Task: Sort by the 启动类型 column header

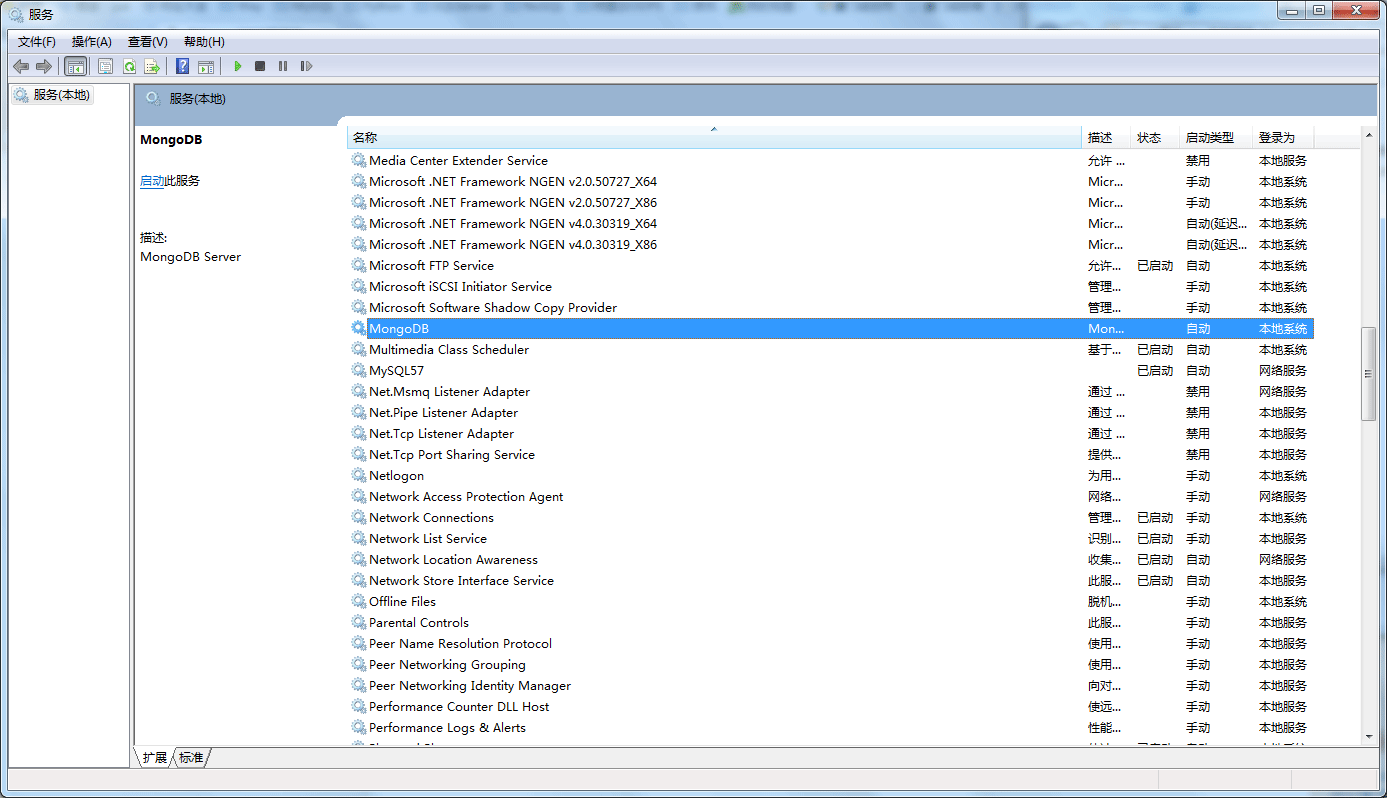Action: [1210, 138]
